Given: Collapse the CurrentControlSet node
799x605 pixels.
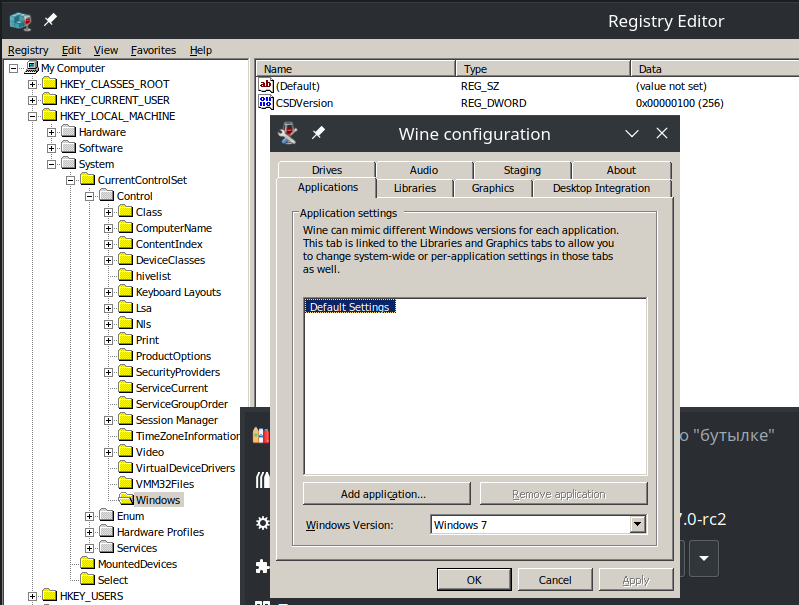Looking at the screenshot, I should 70,180.
